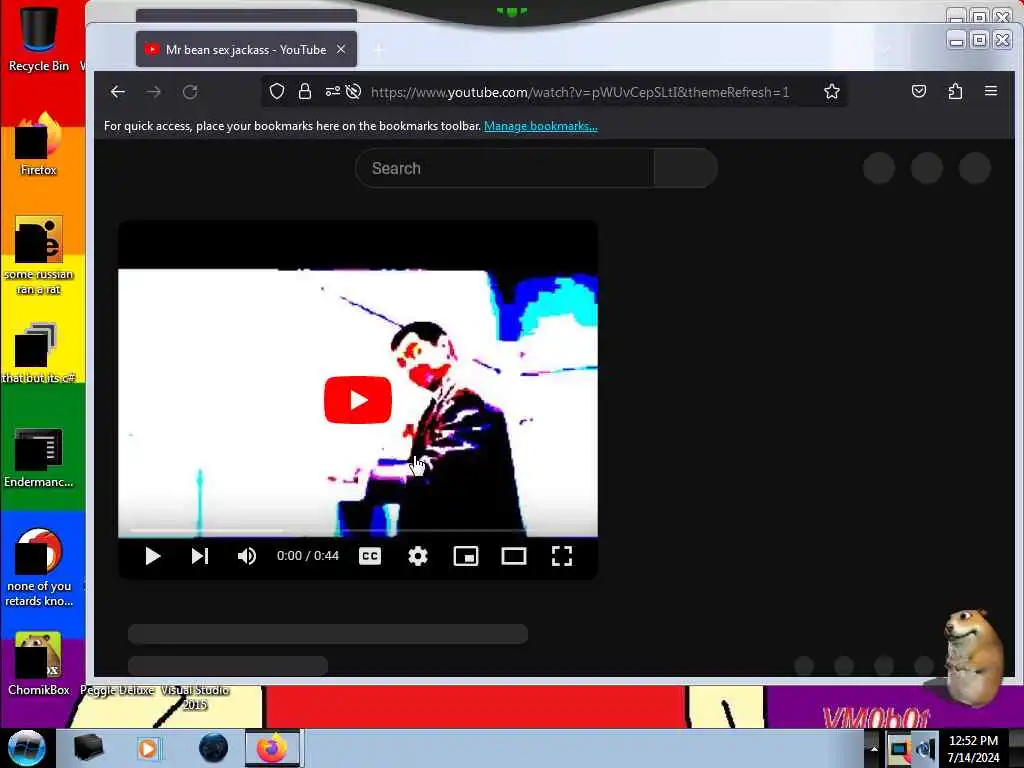This screenshot has width=1024, height=768.
Task: Open the dark globe taskbar icon
Action: coord(214,748)
